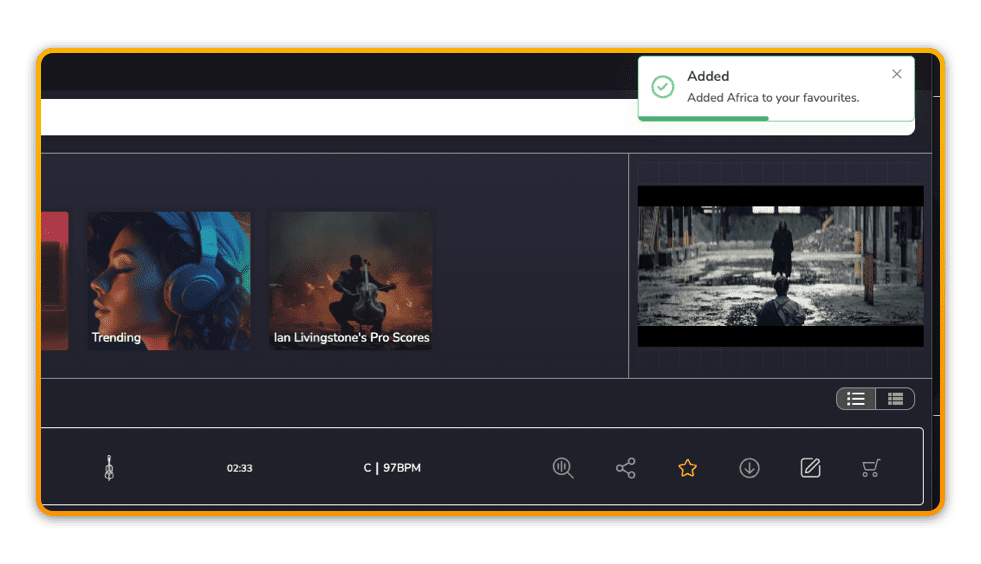981x564 pixels.
Task: Dismiss the Added notification
Action: [x=896, y=74]
